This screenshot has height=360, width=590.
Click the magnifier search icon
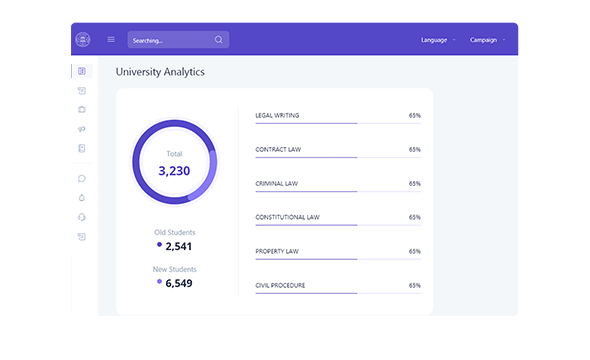click(x=219, y=39)
